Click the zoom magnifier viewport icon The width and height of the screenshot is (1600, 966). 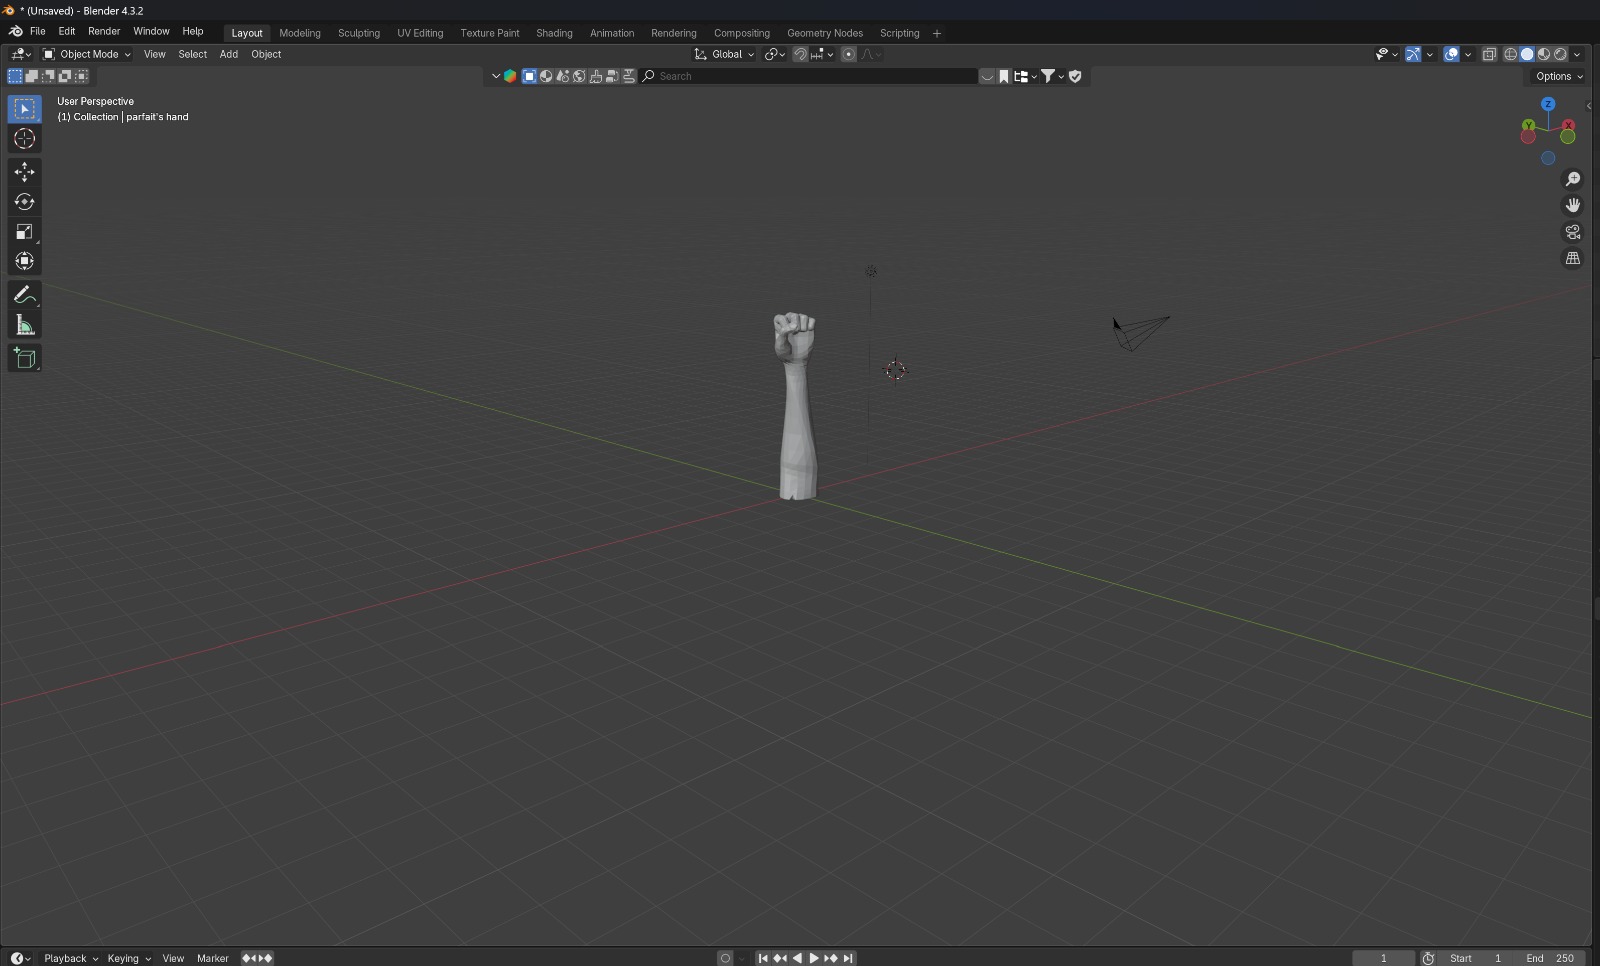tap(1572, 179)
